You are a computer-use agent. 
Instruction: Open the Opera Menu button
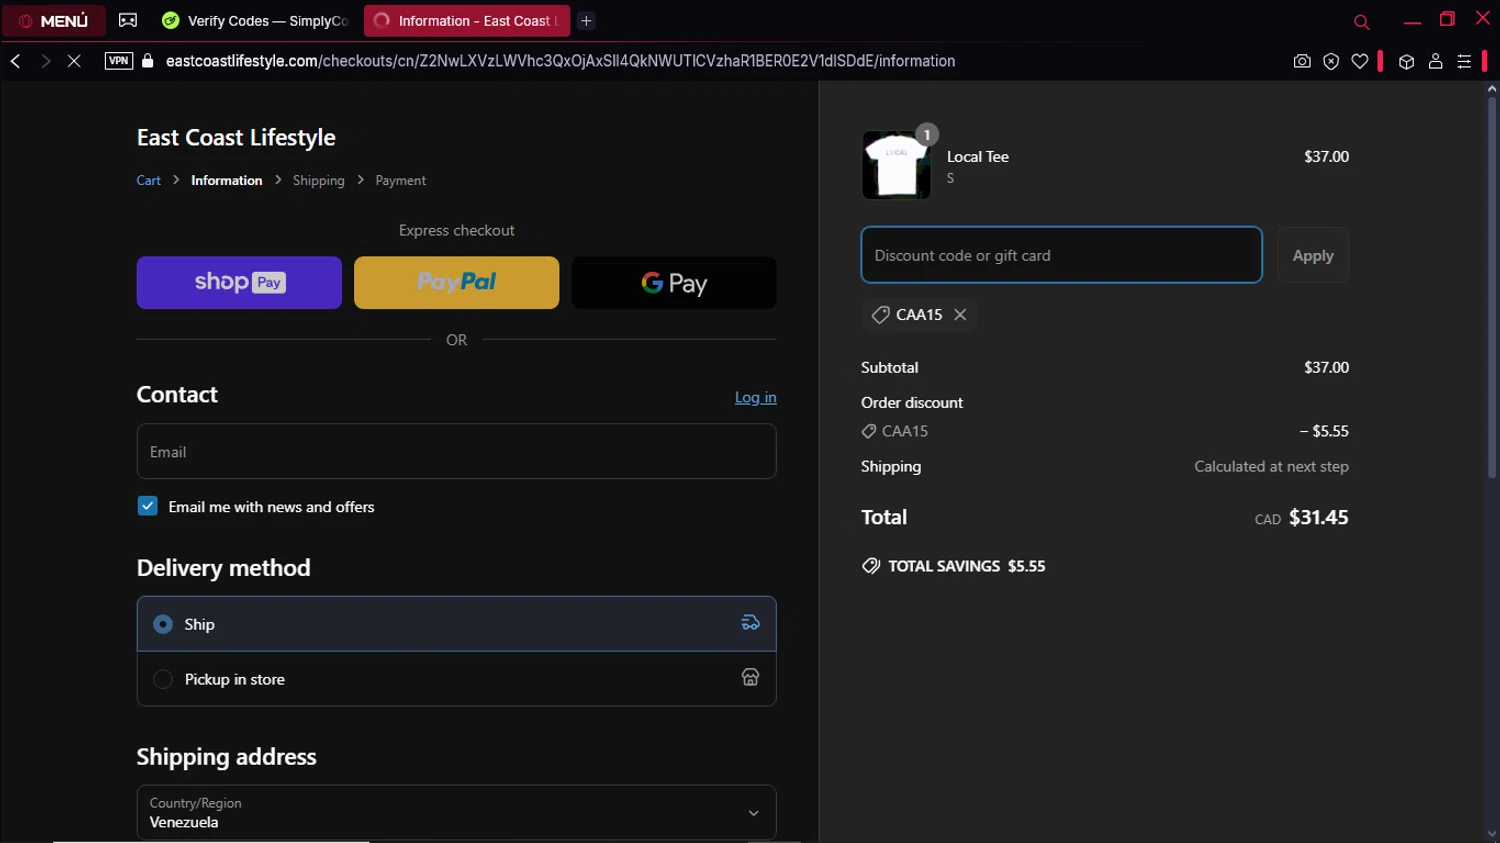point(54,21)
